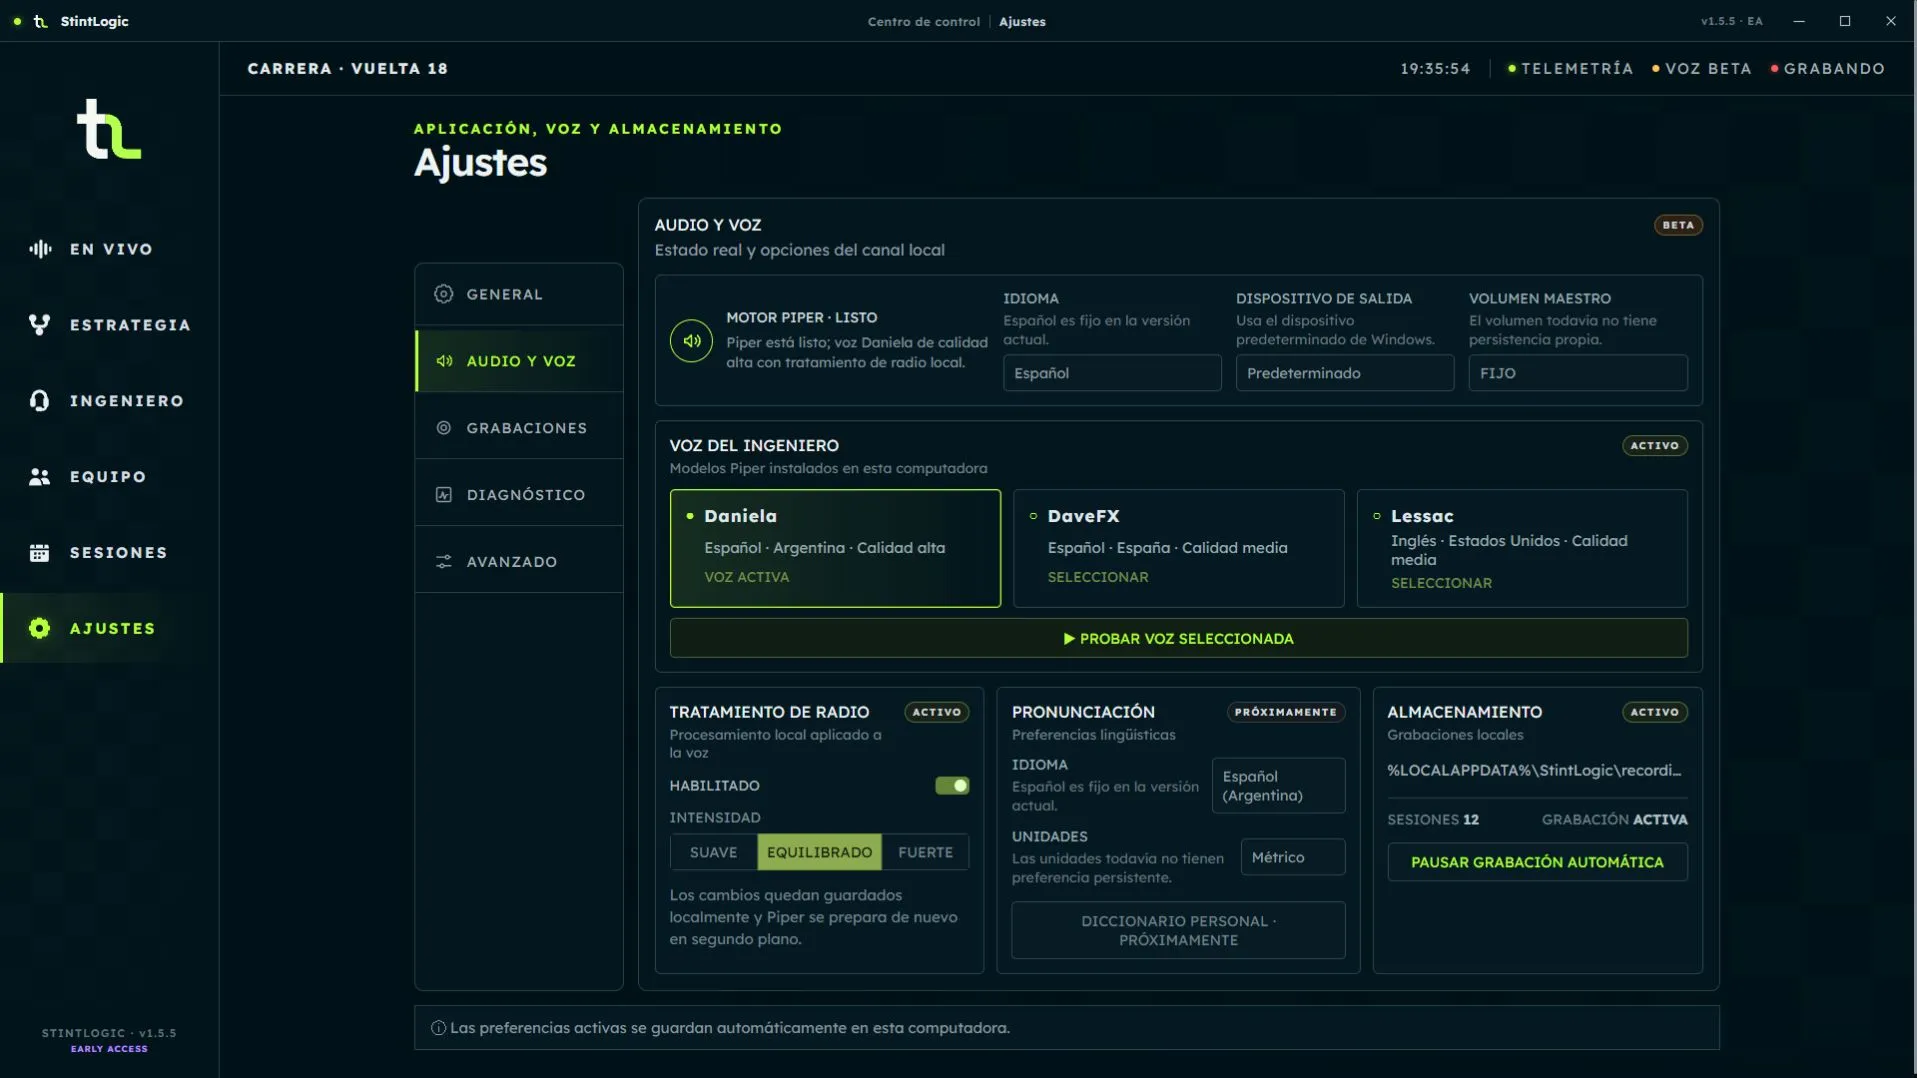Click the footer info icon
Screen dimensions: 1917x1078
tap(438, 1028)
